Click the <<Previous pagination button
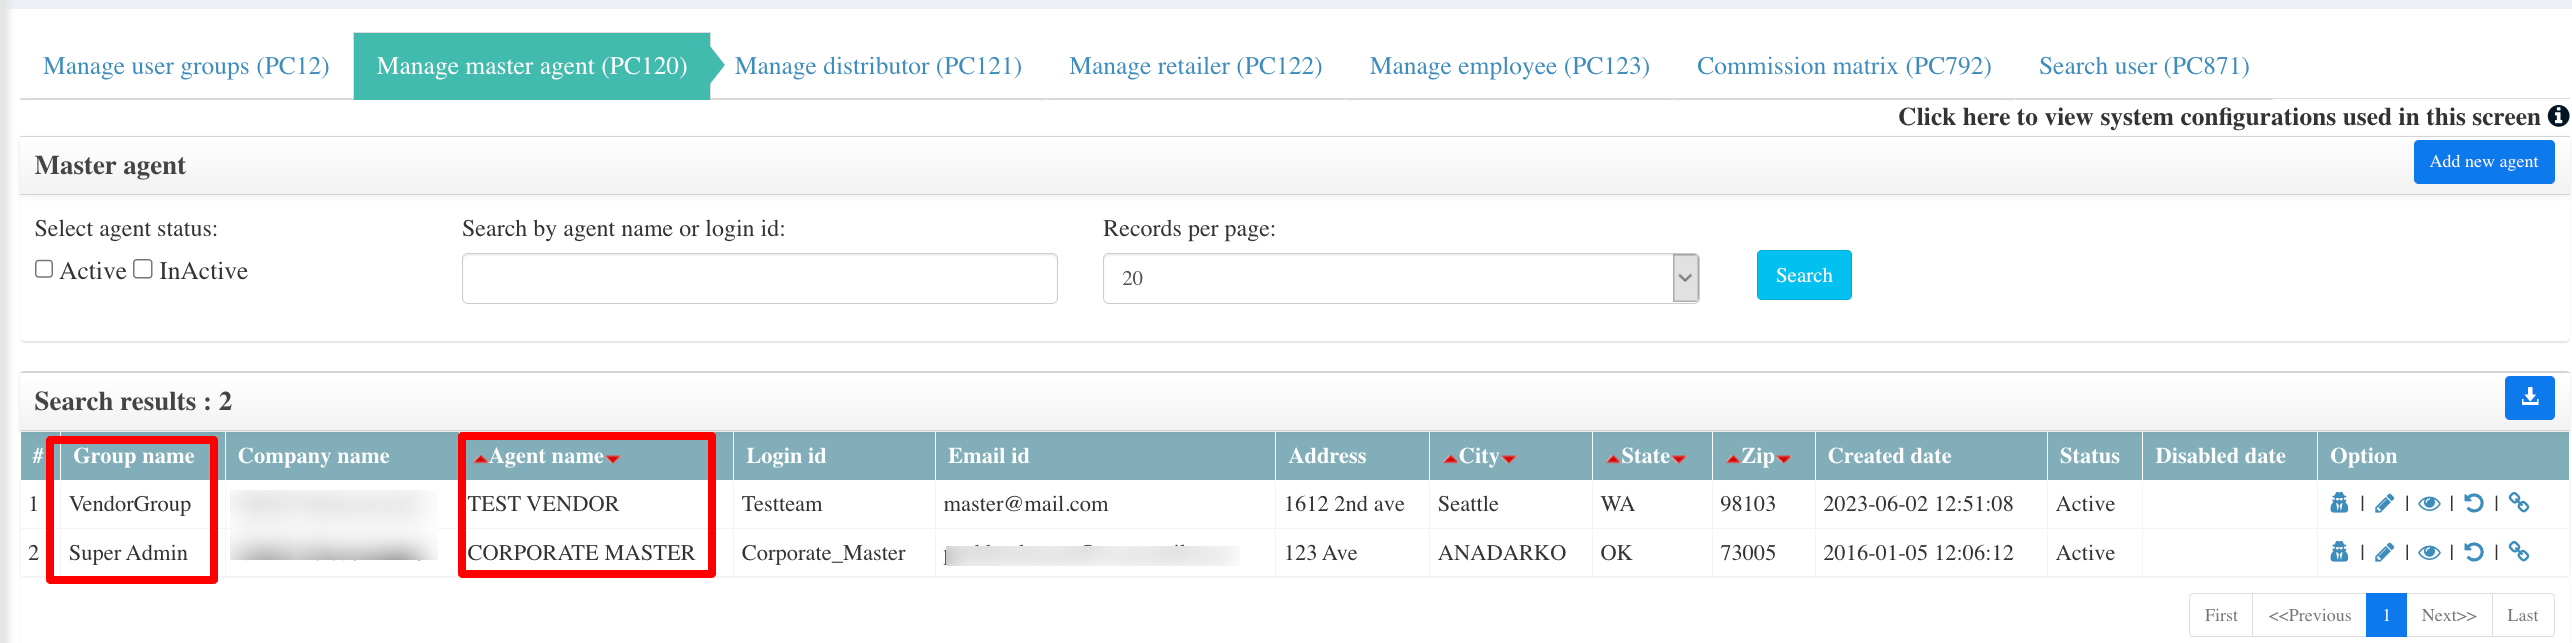 click(2309, 615)
